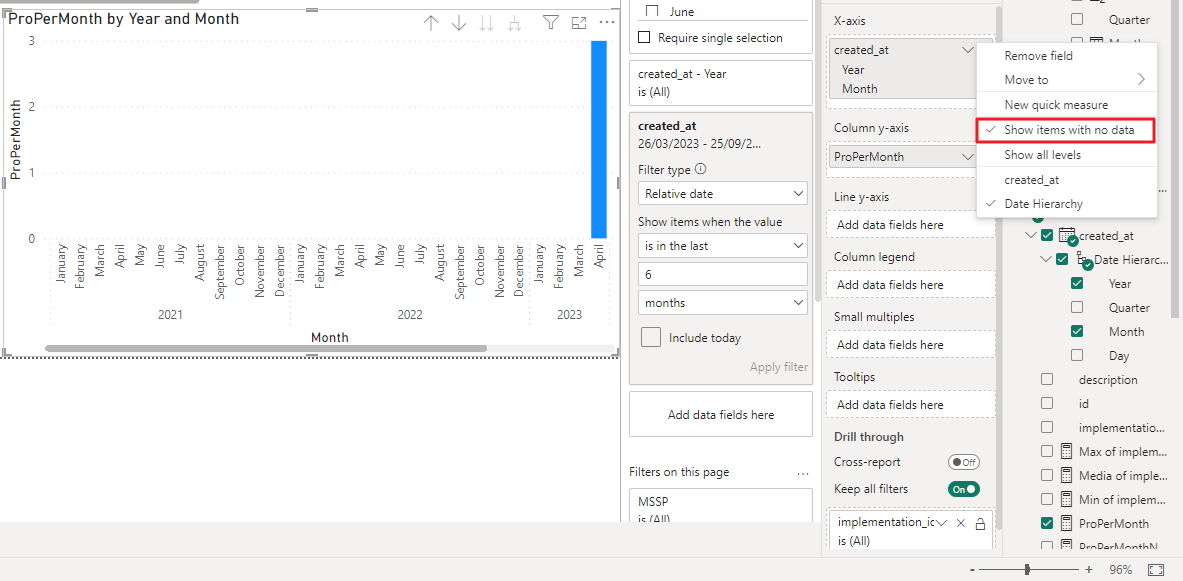Viewport: 1183px width, 581px height.
Task: Expand the implementation_id filter chevron
Action: (941, 523)
